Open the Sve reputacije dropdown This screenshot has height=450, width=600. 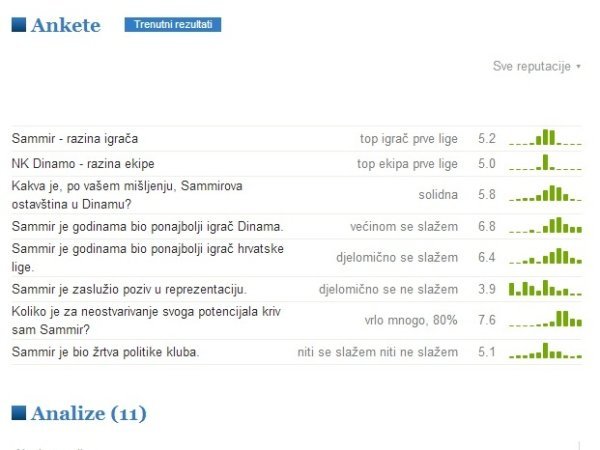coord(537,66)
